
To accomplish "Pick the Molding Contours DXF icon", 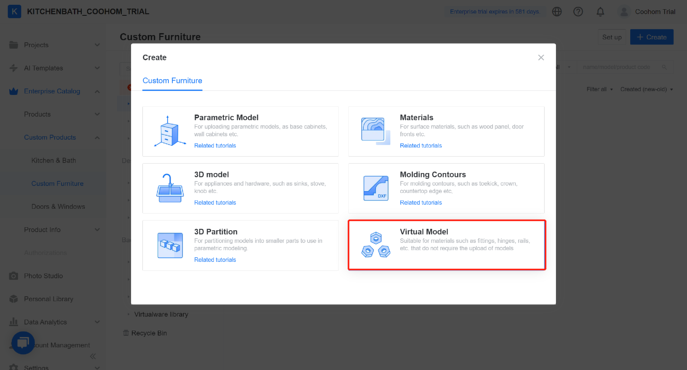I will coord(376,188).
